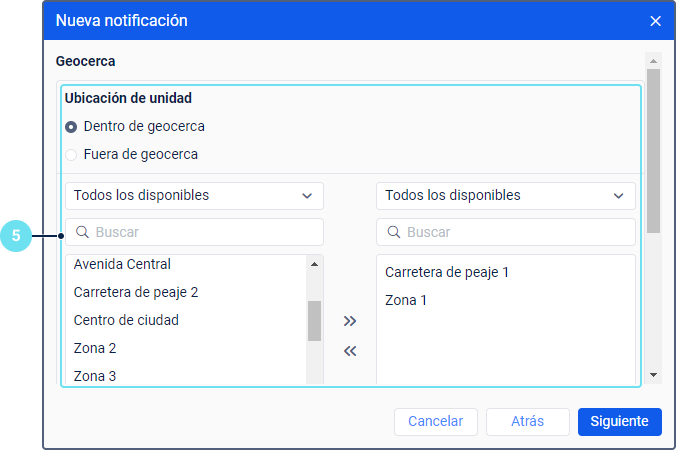The width and height of the screenshot is (676, 450).
Task: Click the Cancelar button
Action: pyautogui.click(x=436, y=422)
